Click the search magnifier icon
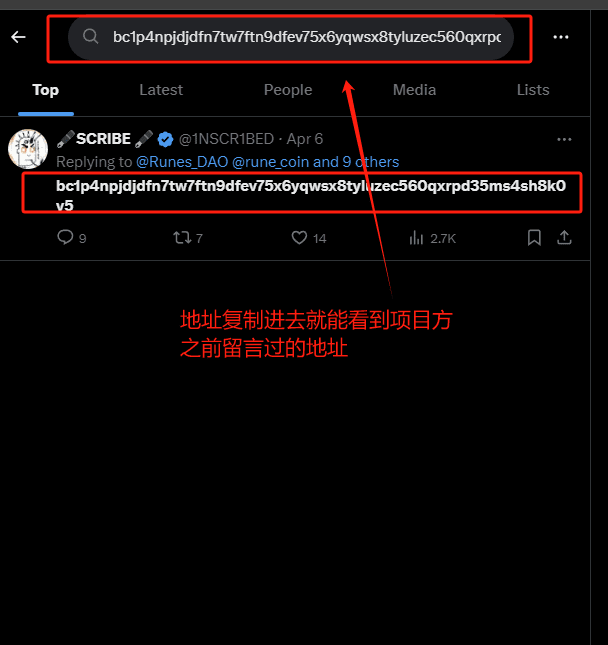The height and width of the screenshot is (645, 608). (91, 37)
